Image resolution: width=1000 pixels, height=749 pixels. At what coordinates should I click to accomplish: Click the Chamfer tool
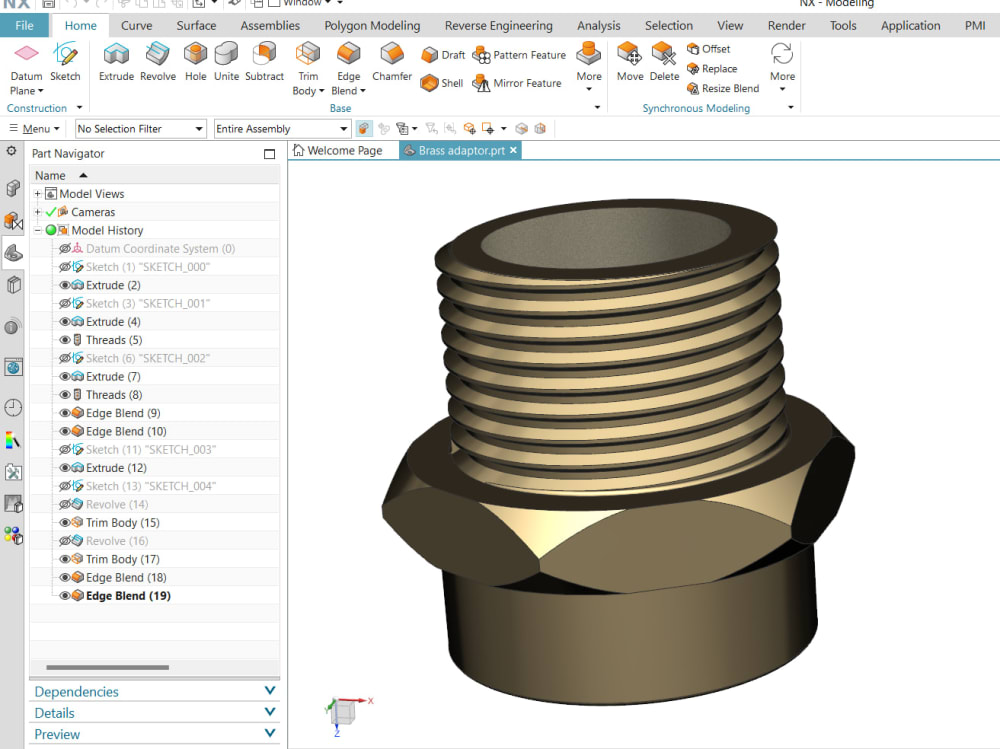(391, 62)
